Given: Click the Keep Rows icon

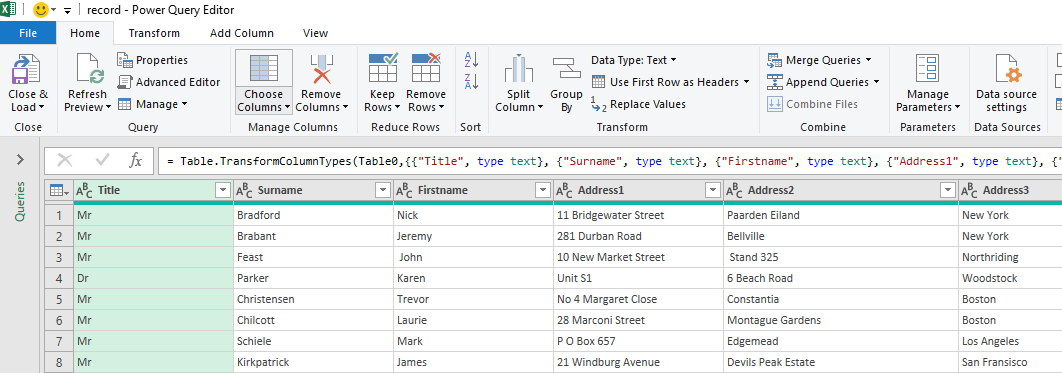Looking at the screenshot, I should 383,68.
